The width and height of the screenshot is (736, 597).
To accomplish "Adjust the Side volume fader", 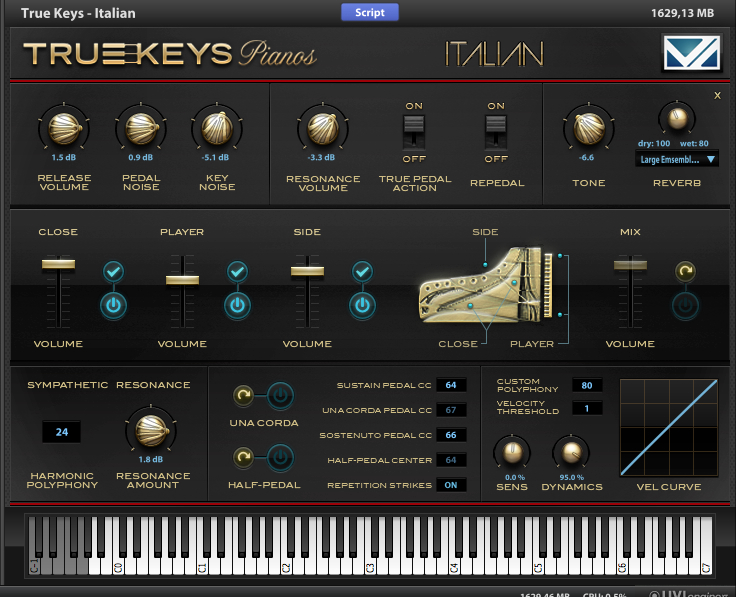I will point(307,271).
